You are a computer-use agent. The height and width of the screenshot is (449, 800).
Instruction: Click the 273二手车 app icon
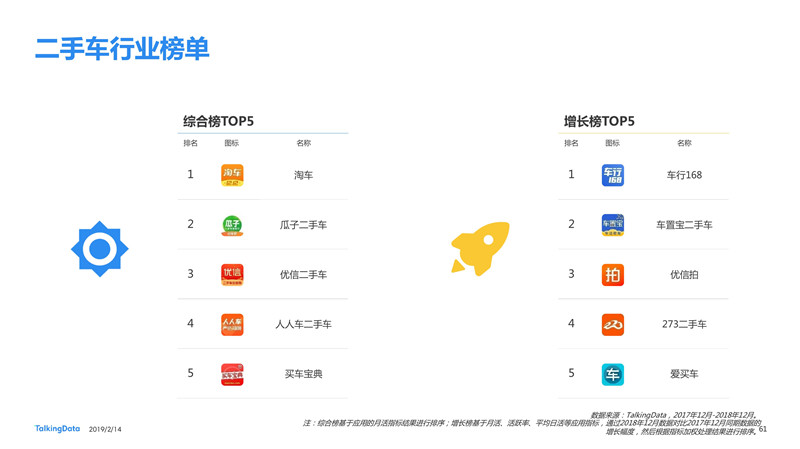tap(613, 325)
